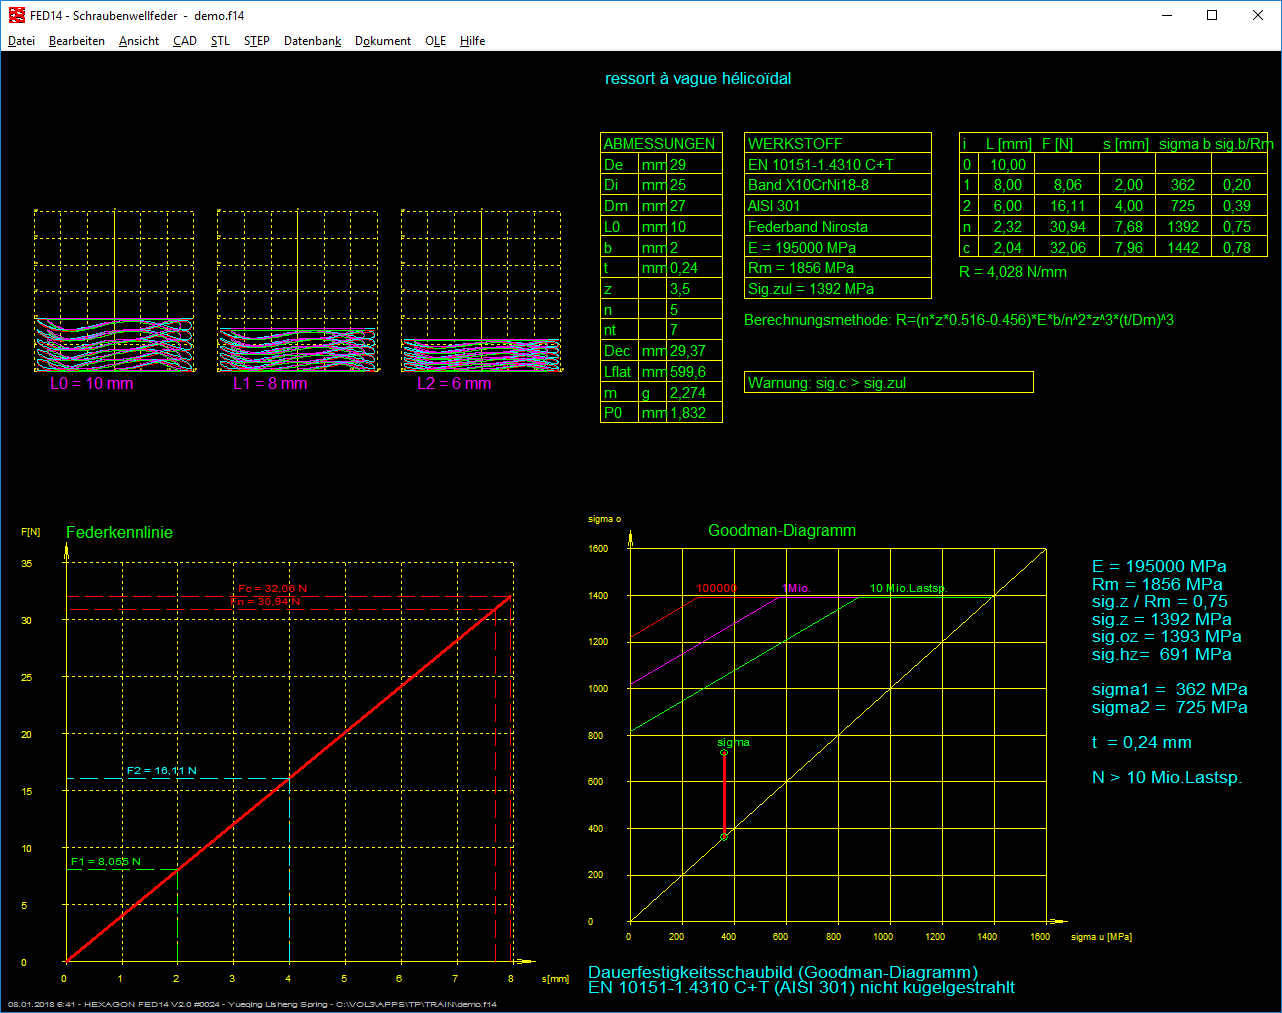Select the STEP menu

(x=257, y=41)
